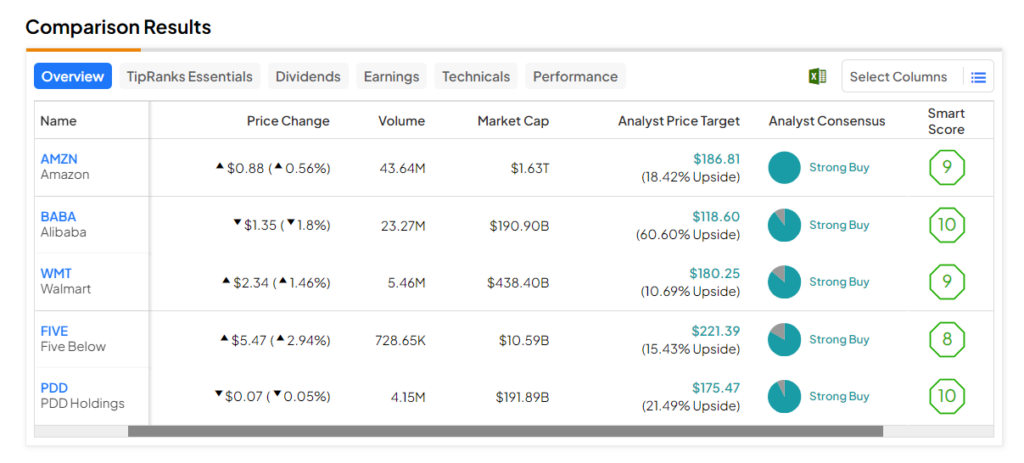Open the BABA ticker link

point(58,216)
